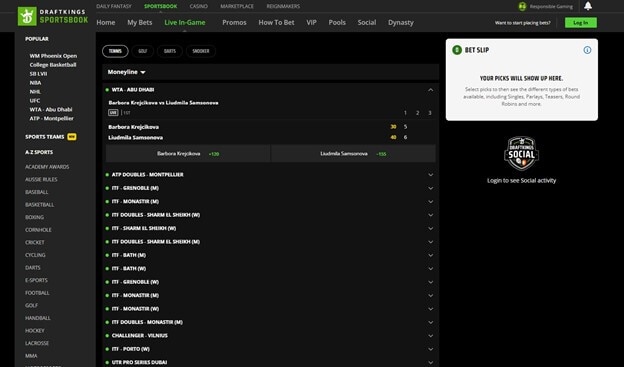Click the DraftKings Sportsbook logo
Screen dimensions: 624x367
click(x=53, y=16)
